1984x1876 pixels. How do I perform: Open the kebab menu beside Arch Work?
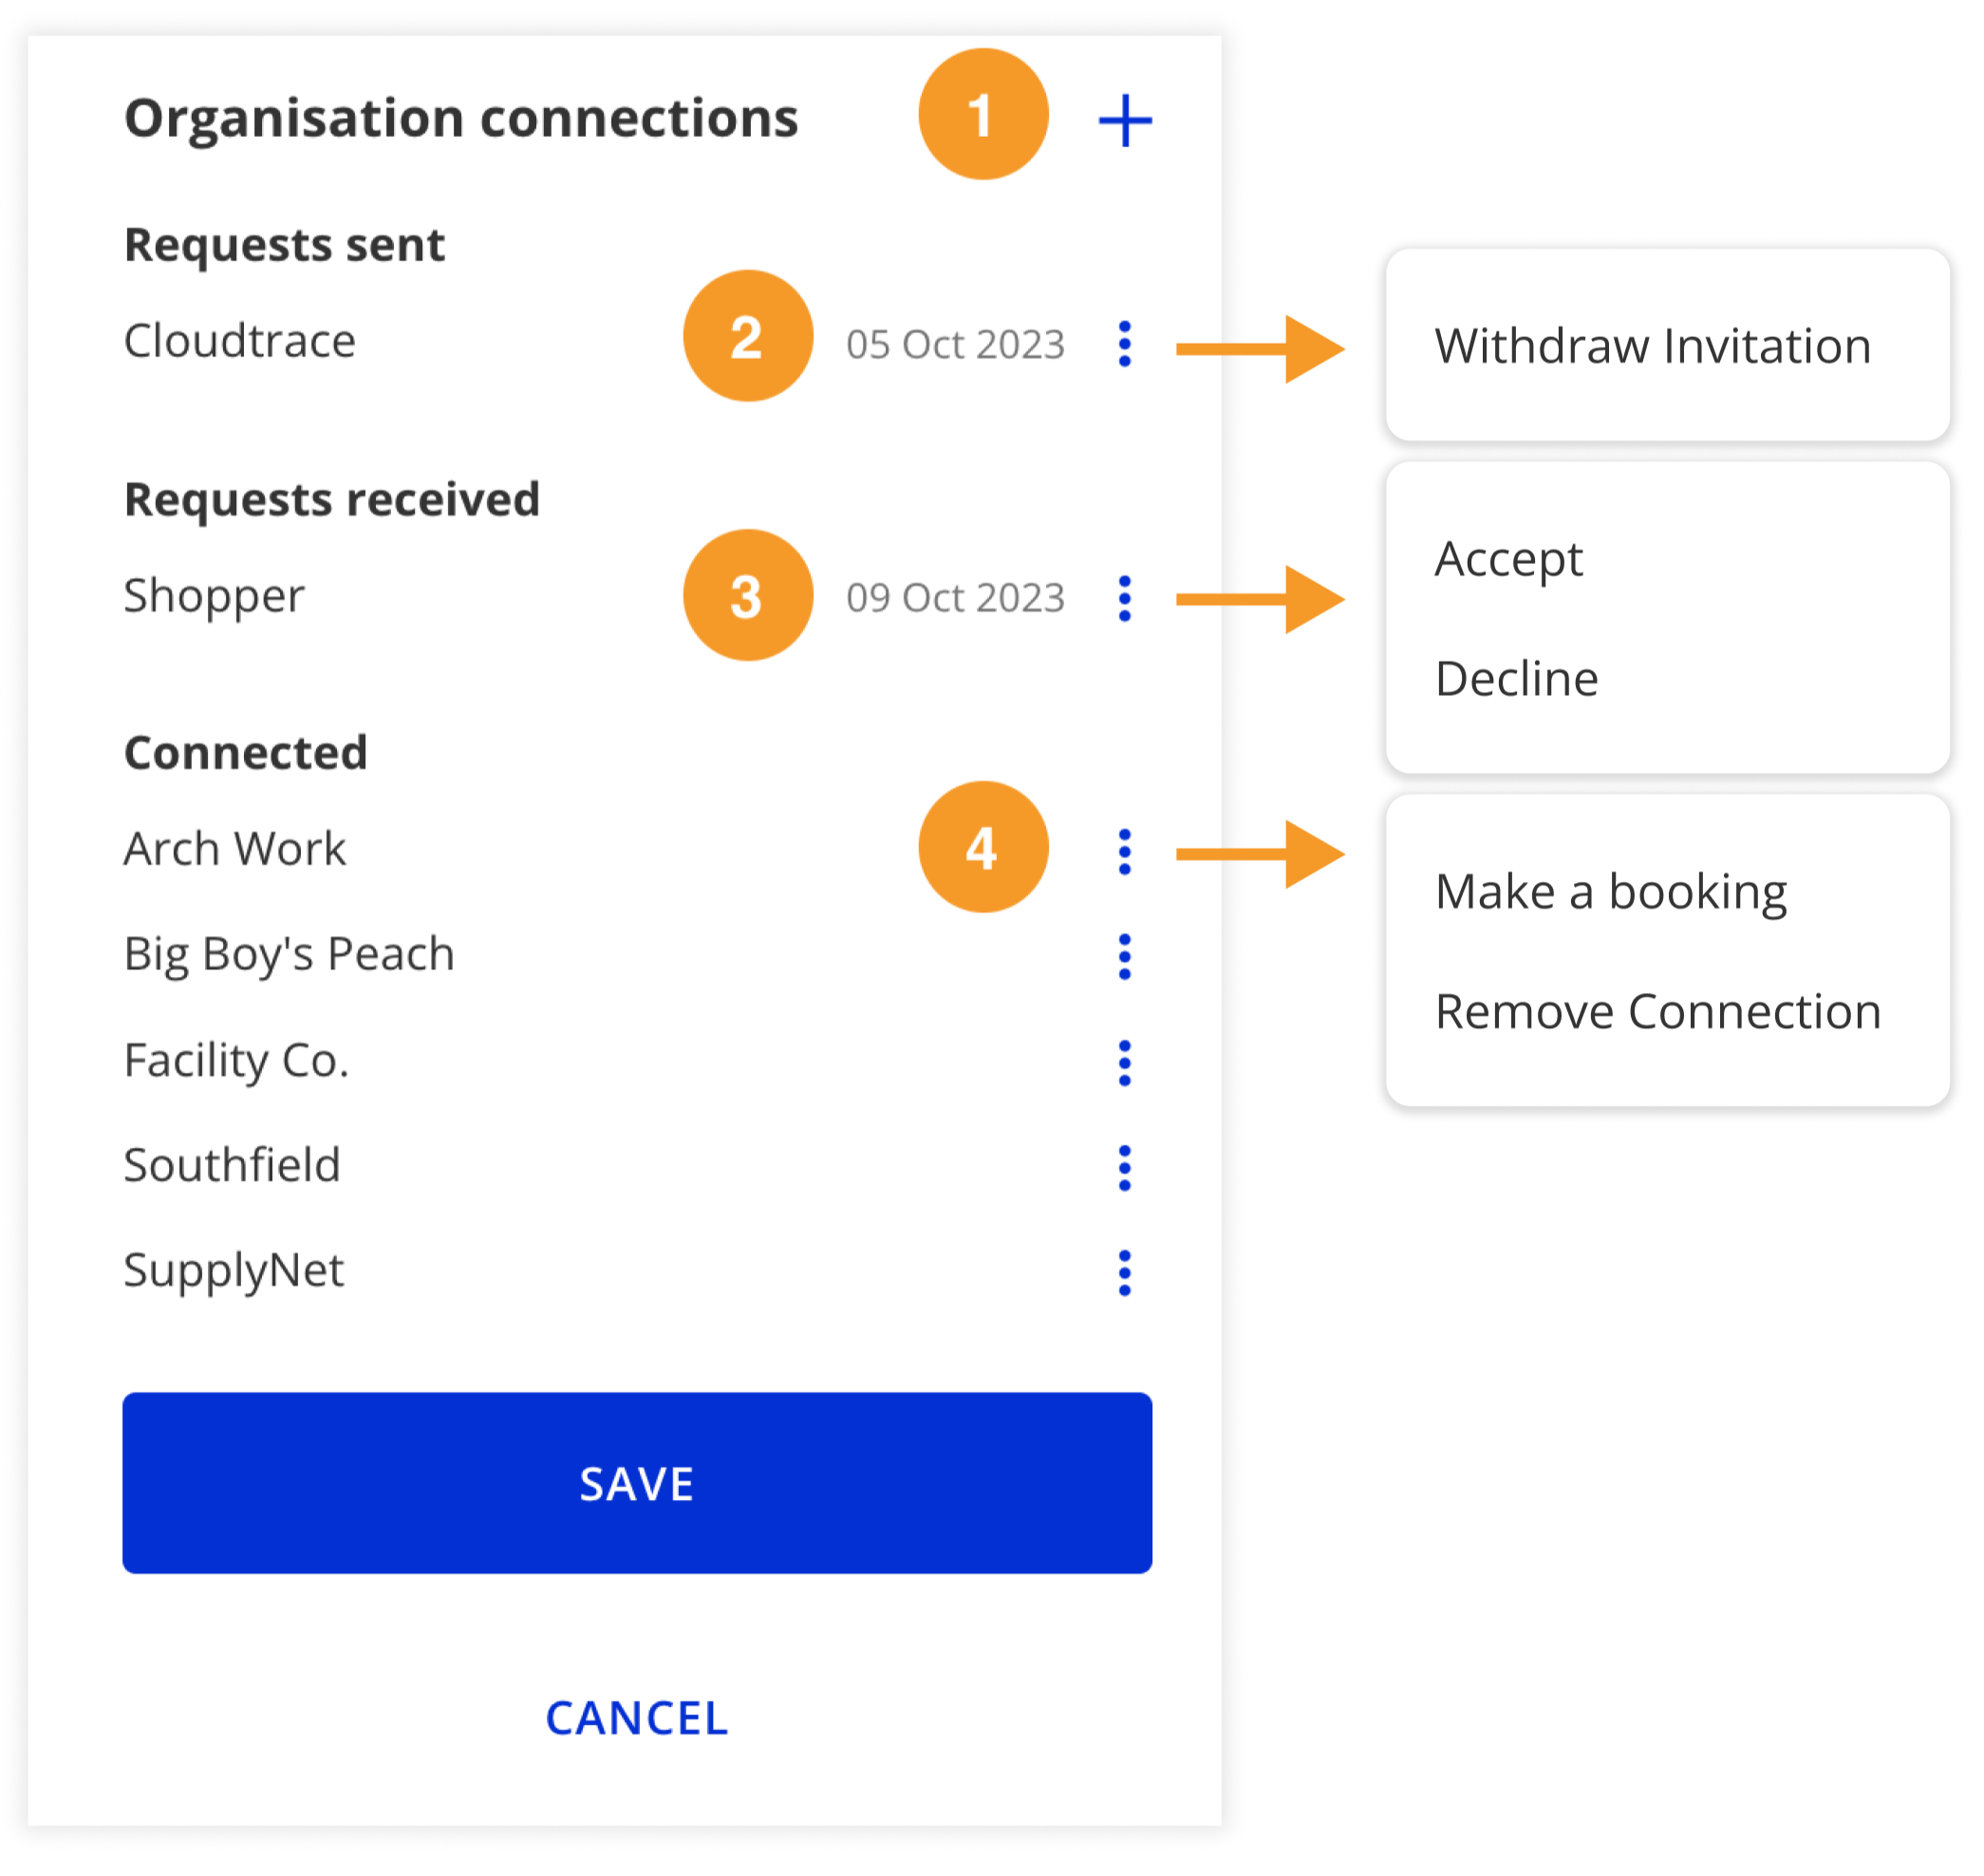tap(1124, 849)
